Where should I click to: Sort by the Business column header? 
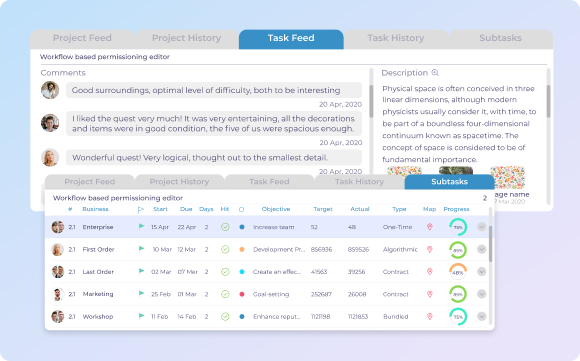pos(95,209)
